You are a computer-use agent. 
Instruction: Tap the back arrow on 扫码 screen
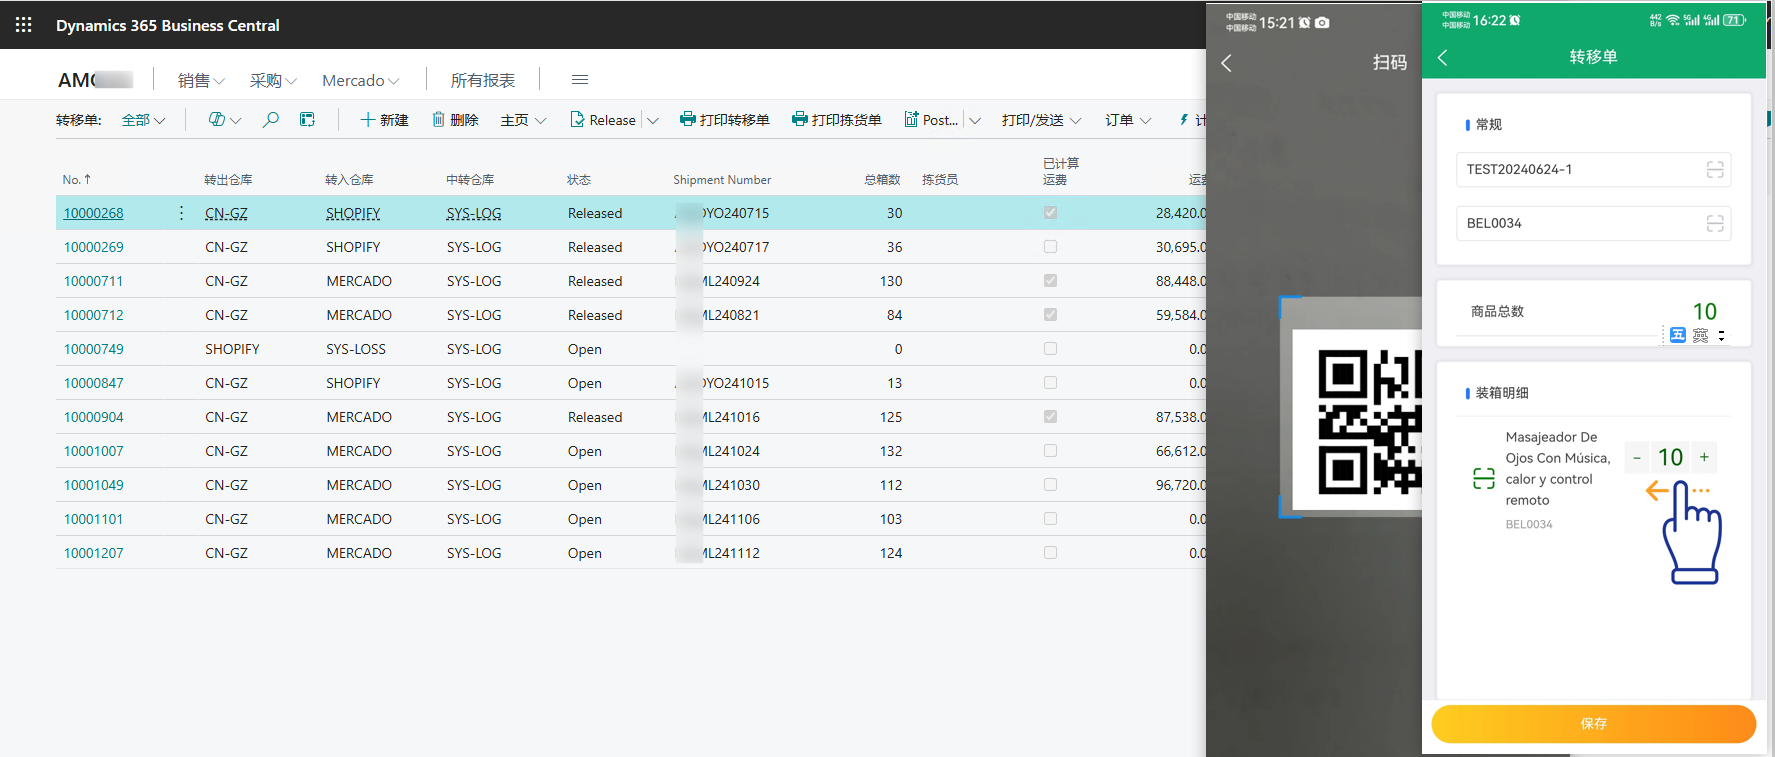[x=1227, y=64]
